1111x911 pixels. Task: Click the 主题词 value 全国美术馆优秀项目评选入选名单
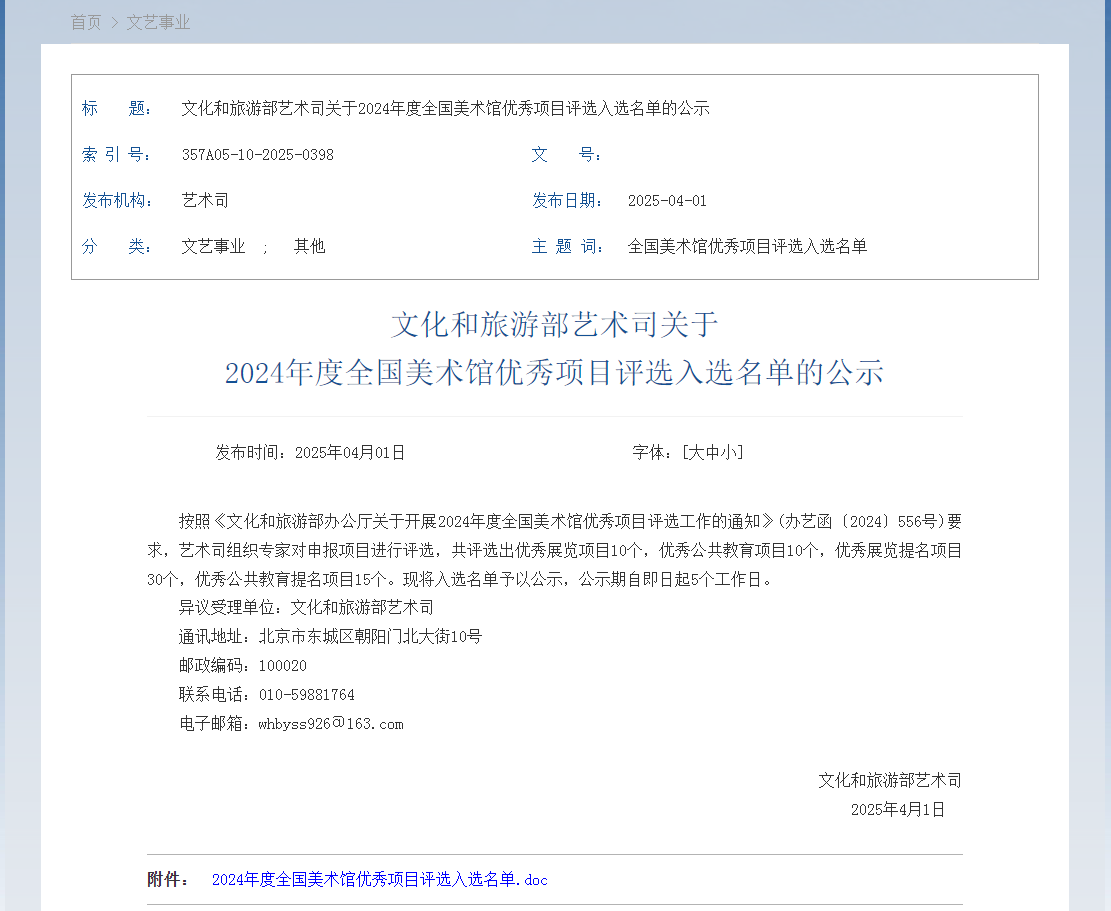click(x=747, y=246)
